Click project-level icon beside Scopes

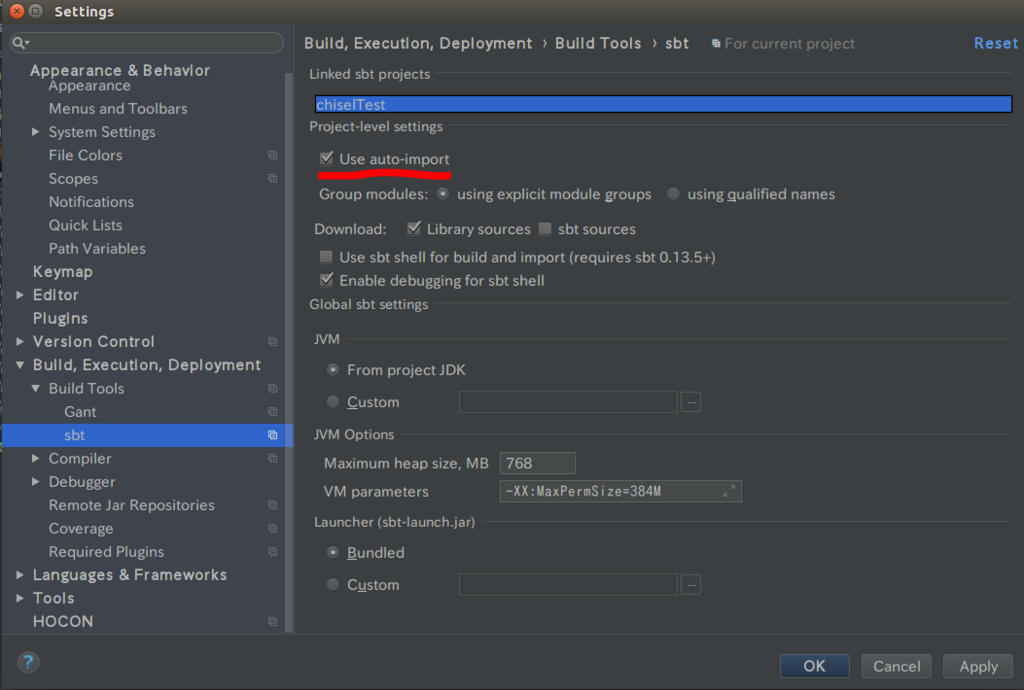272,179
